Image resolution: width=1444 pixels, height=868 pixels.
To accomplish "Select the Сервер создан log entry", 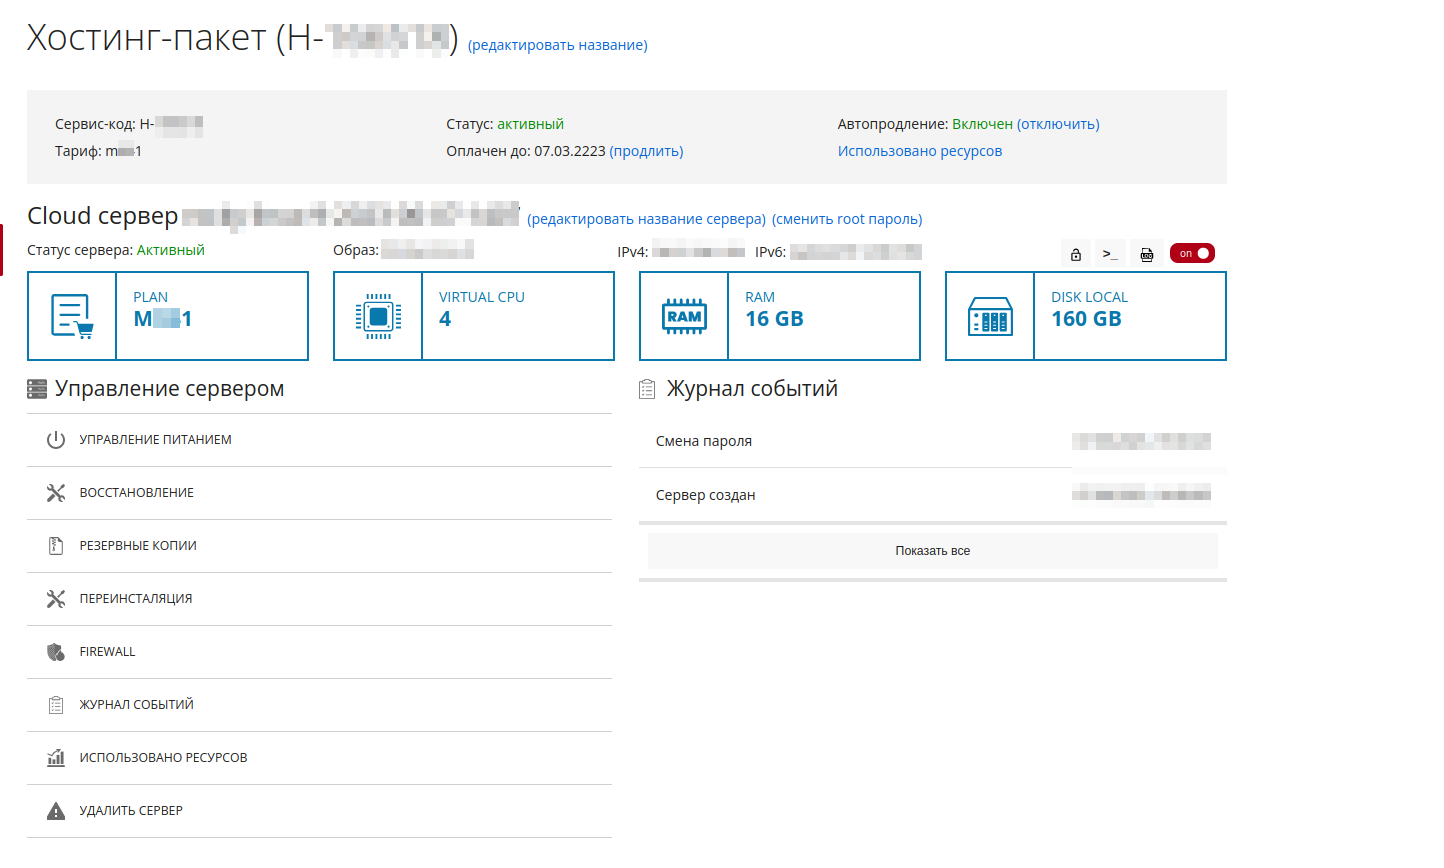I will coord(933,495).
